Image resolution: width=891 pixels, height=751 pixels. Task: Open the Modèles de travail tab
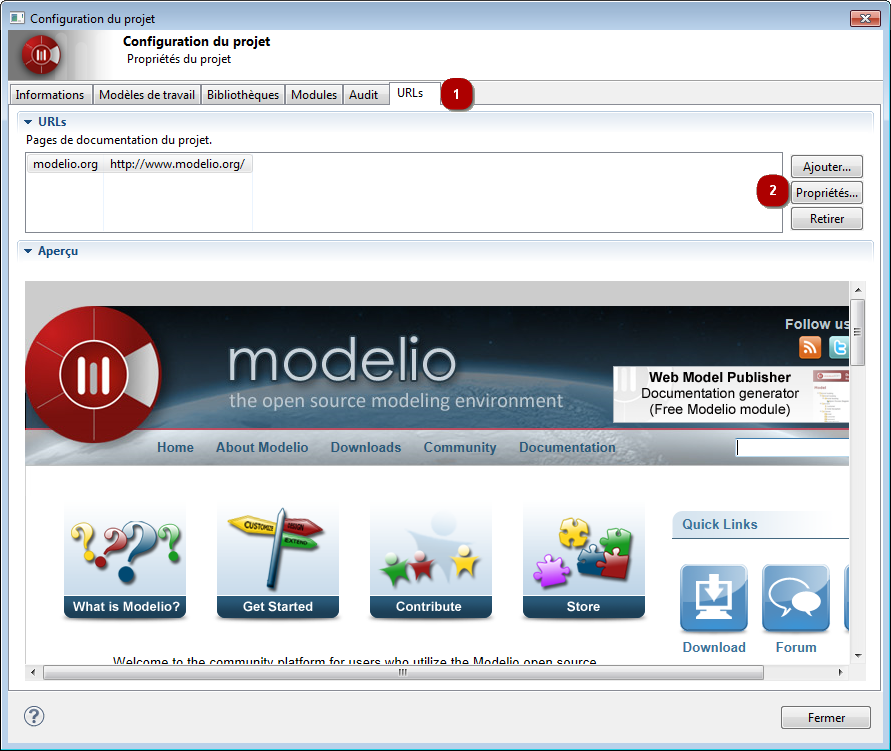tap(147, 95)
